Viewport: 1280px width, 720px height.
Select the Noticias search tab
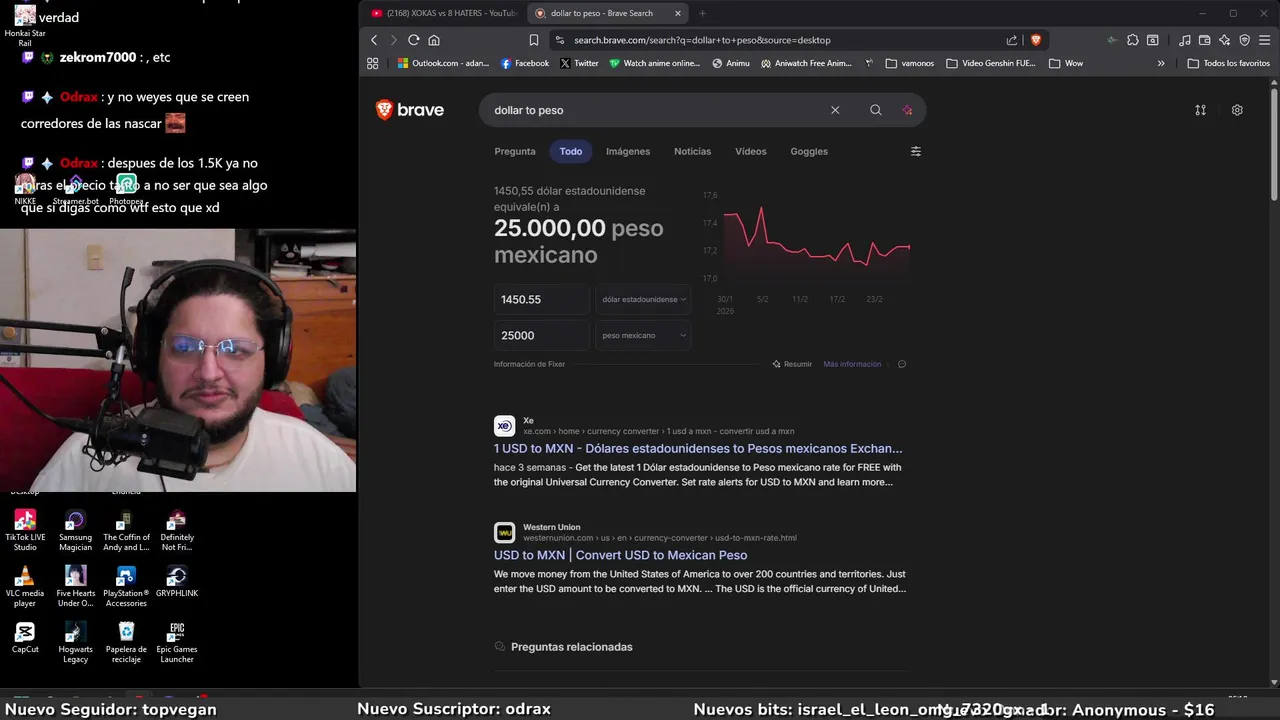click(692, 151)
